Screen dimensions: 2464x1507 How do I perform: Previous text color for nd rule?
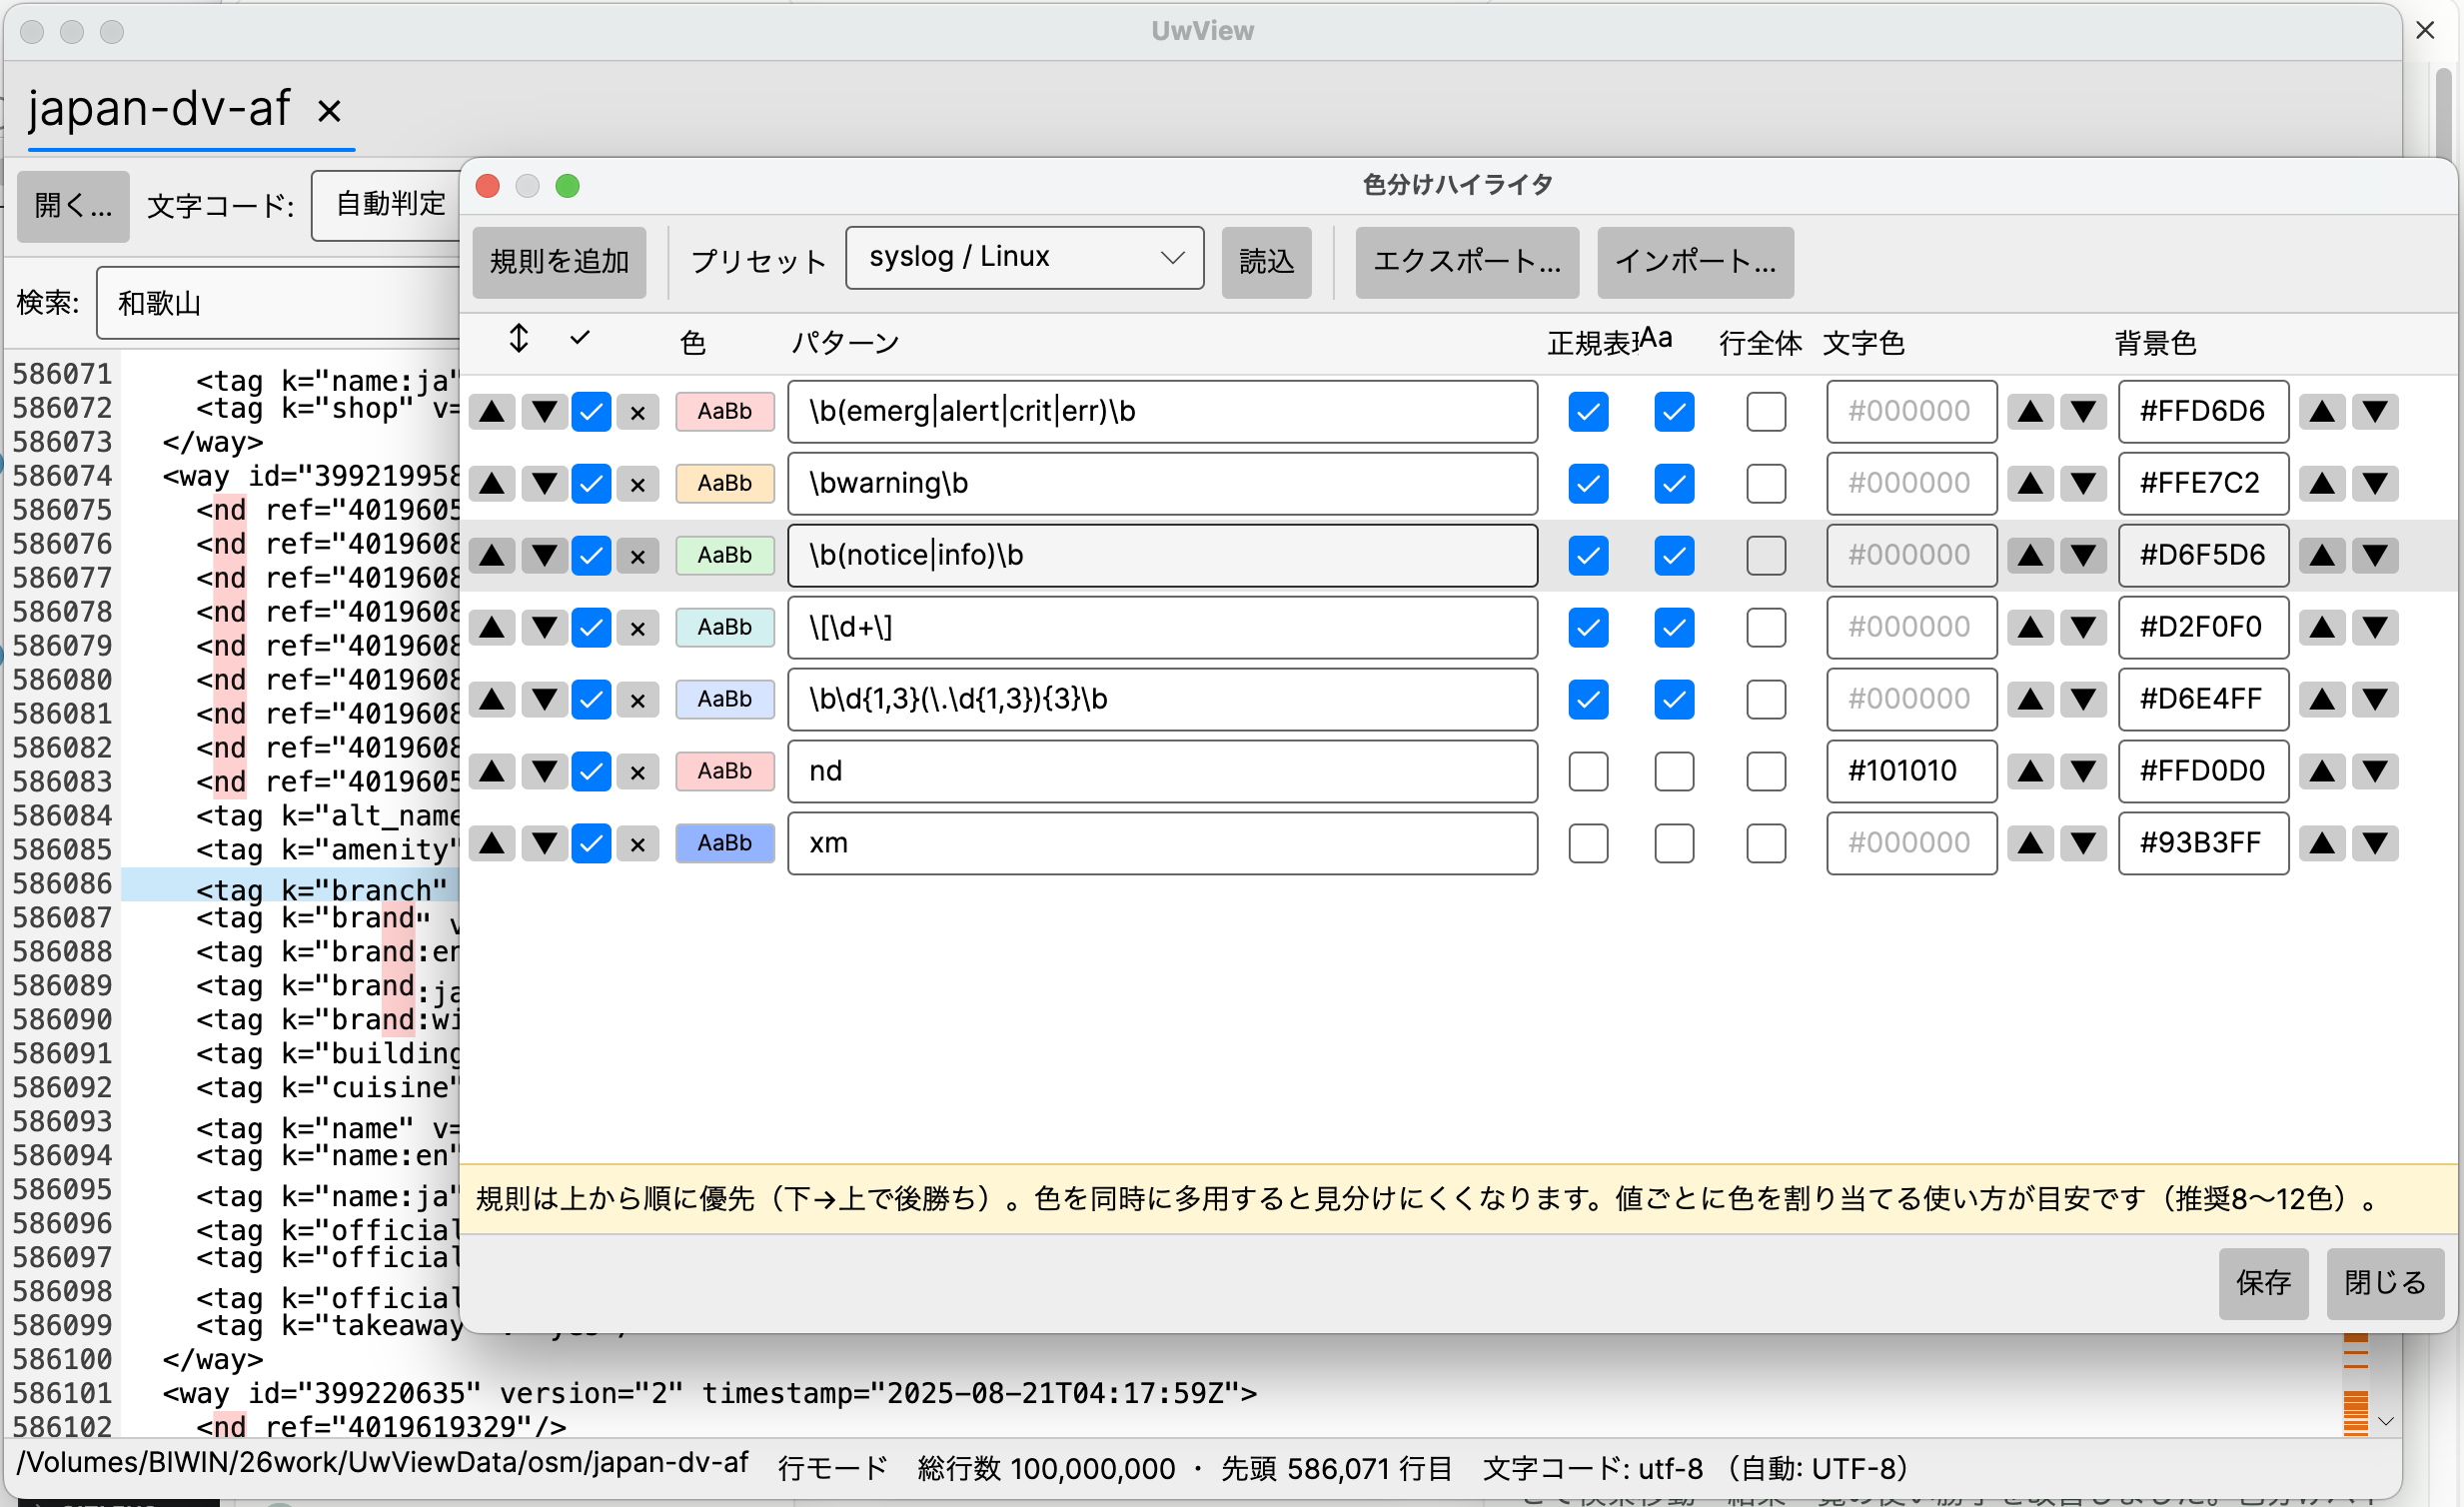coord(2030,772)
